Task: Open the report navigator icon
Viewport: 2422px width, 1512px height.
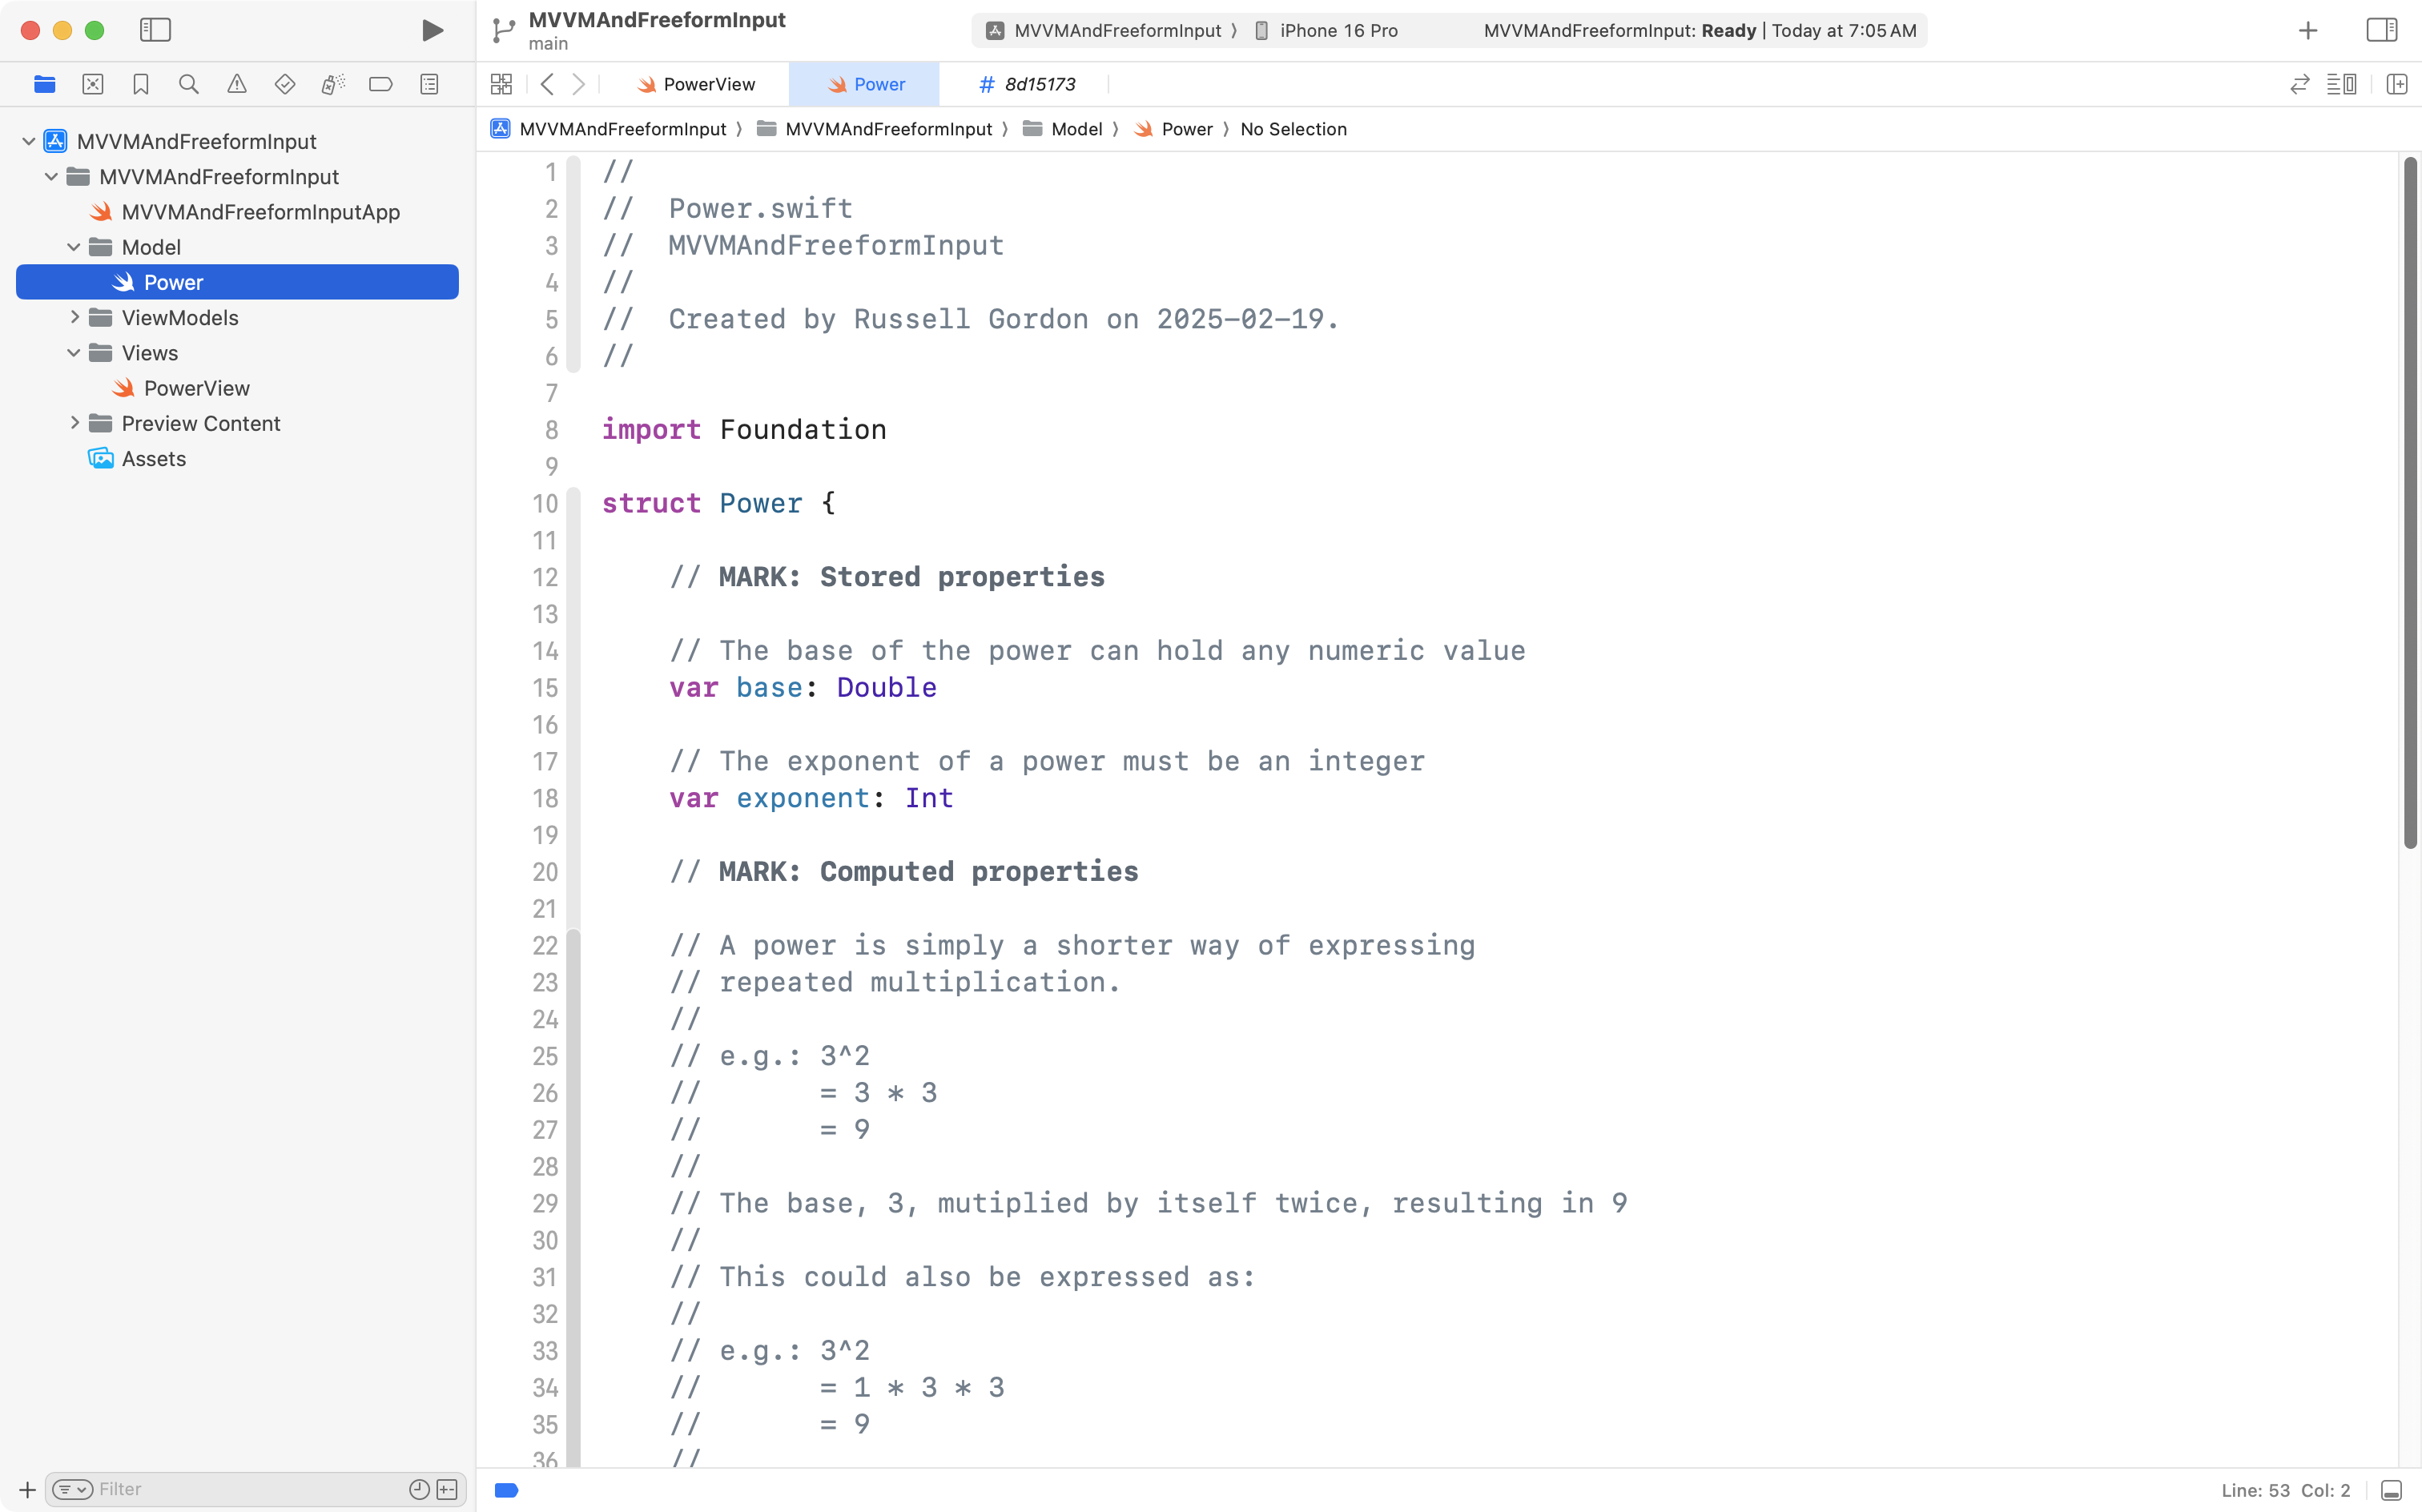Action: (x=429, y=84)
